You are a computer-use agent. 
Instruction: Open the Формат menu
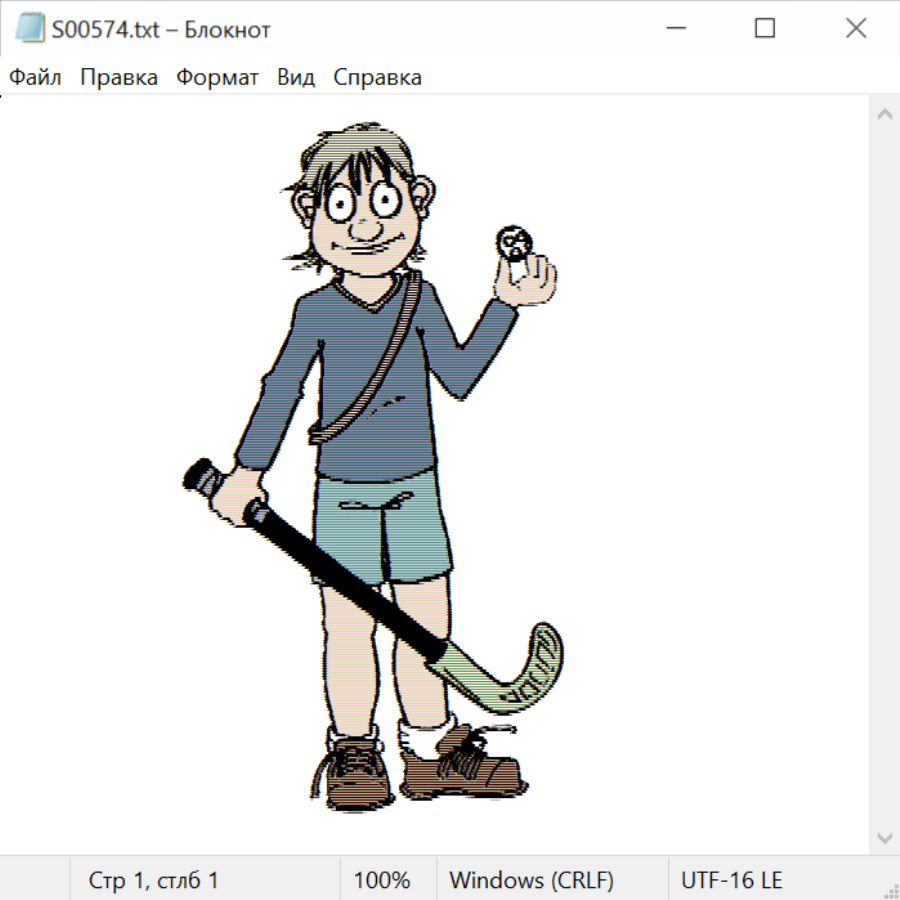pyautogui.click(x=217, y=78)
